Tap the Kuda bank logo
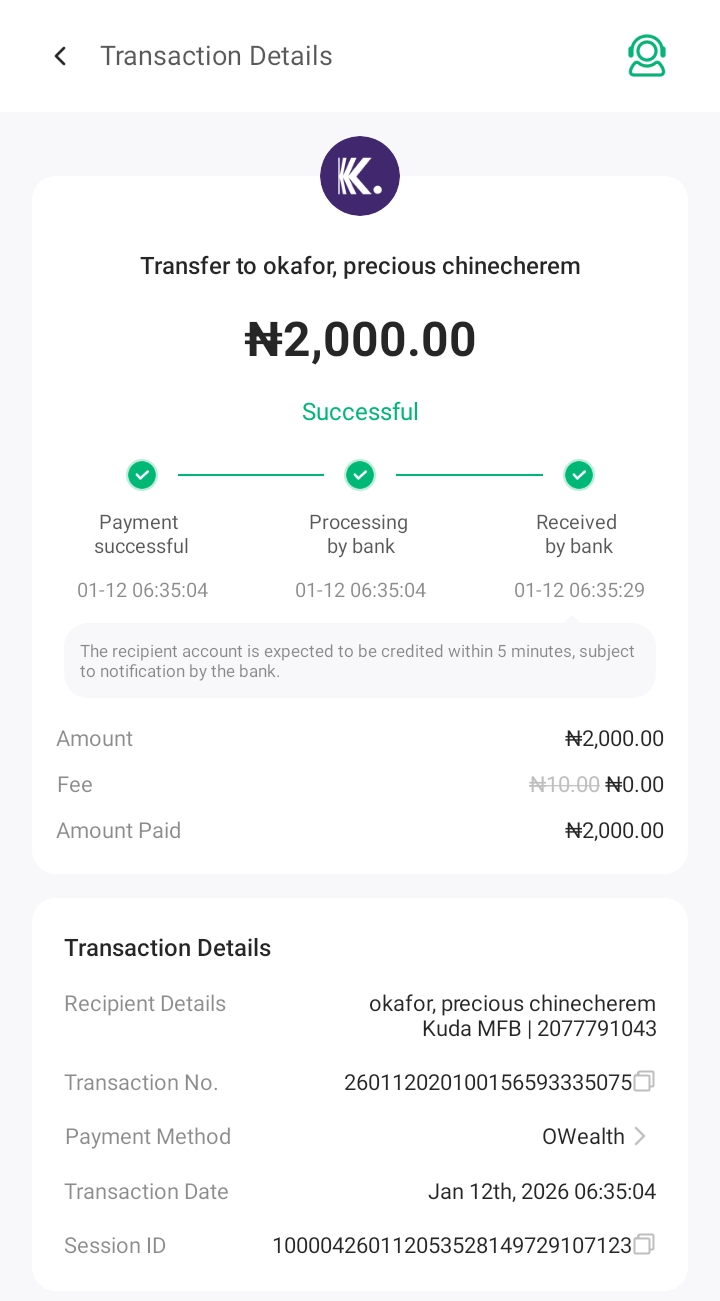 coord(360,176)
